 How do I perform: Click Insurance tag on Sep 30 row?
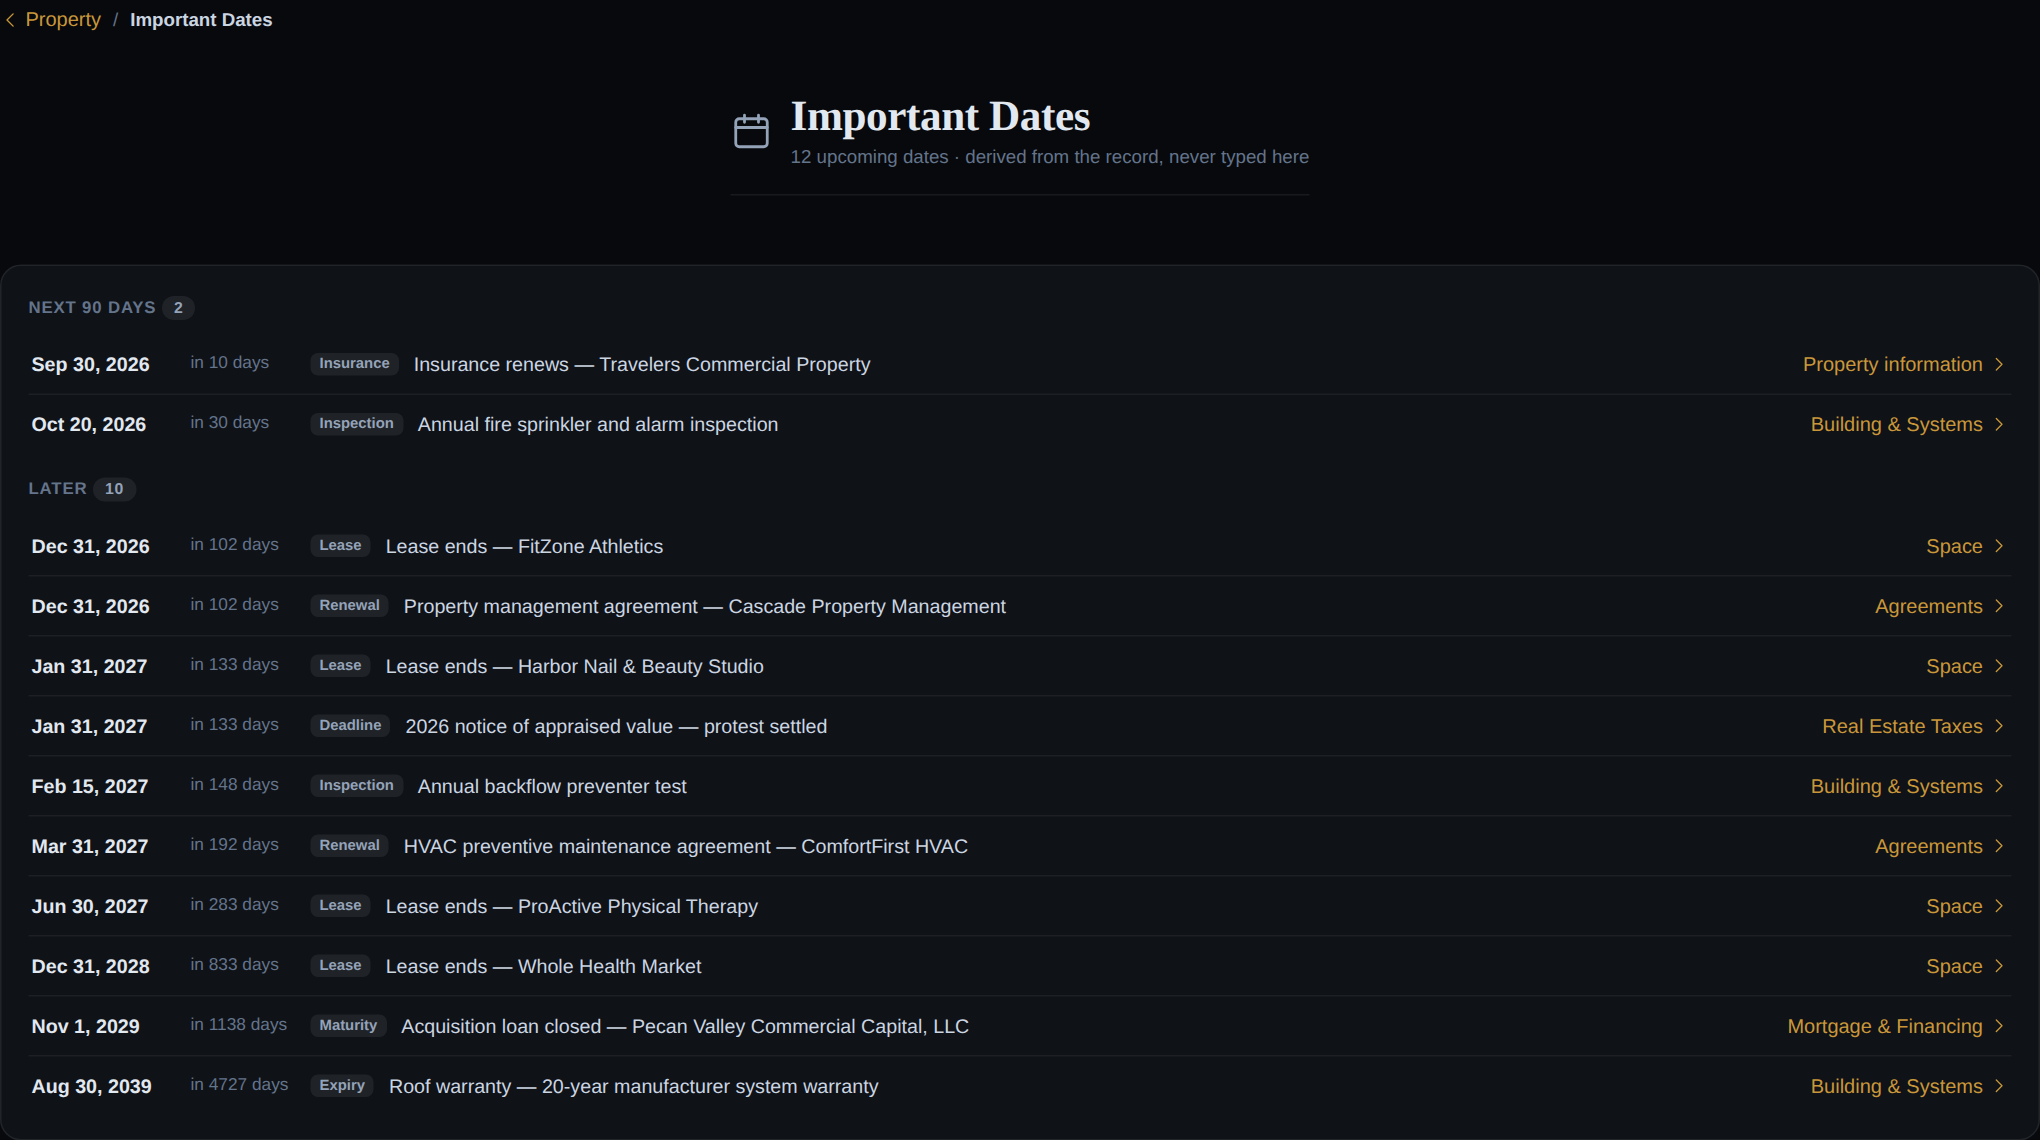354,364
